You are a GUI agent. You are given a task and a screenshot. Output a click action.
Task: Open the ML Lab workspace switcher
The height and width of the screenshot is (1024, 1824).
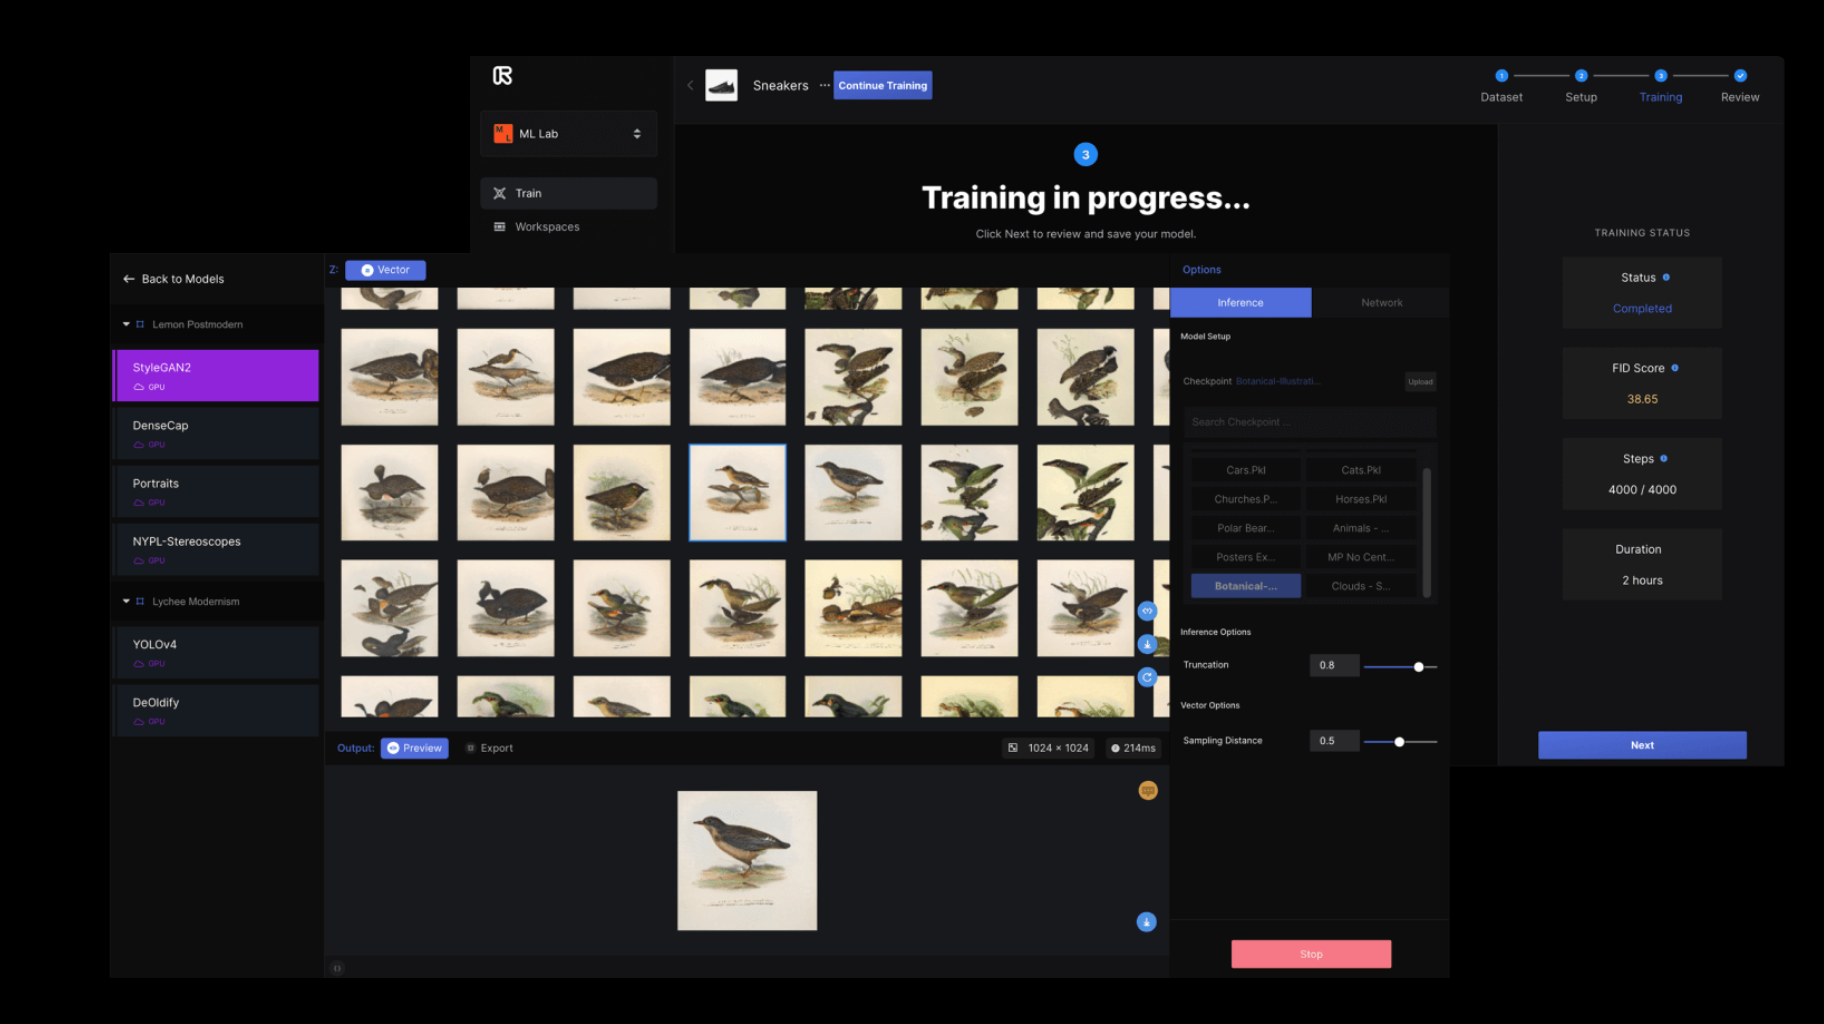click(568, 134)
